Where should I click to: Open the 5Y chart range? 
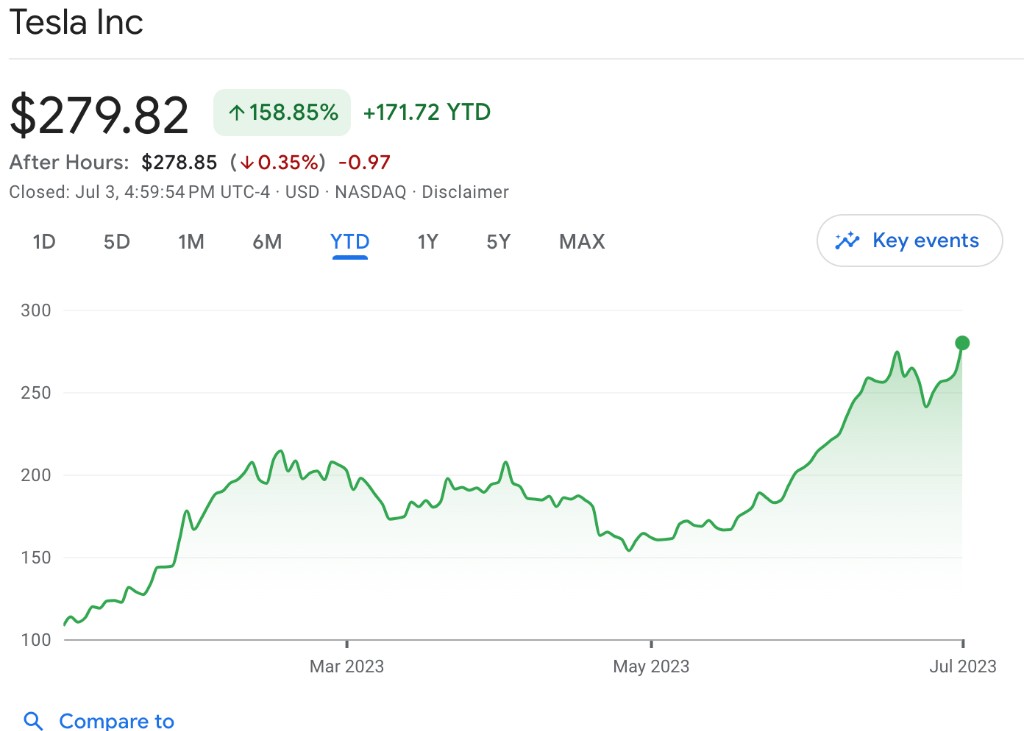point(499,242)
